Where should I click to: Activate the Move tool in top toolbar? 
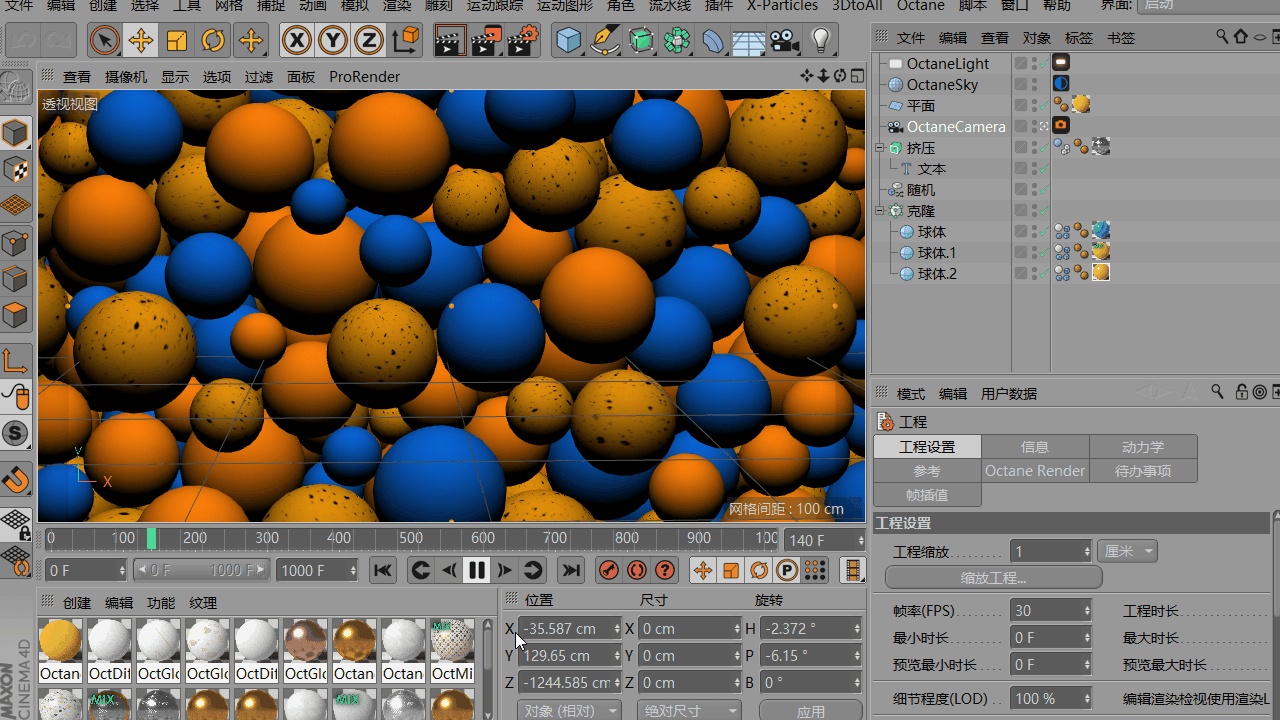pyautogui.click(x=140, y=41)
